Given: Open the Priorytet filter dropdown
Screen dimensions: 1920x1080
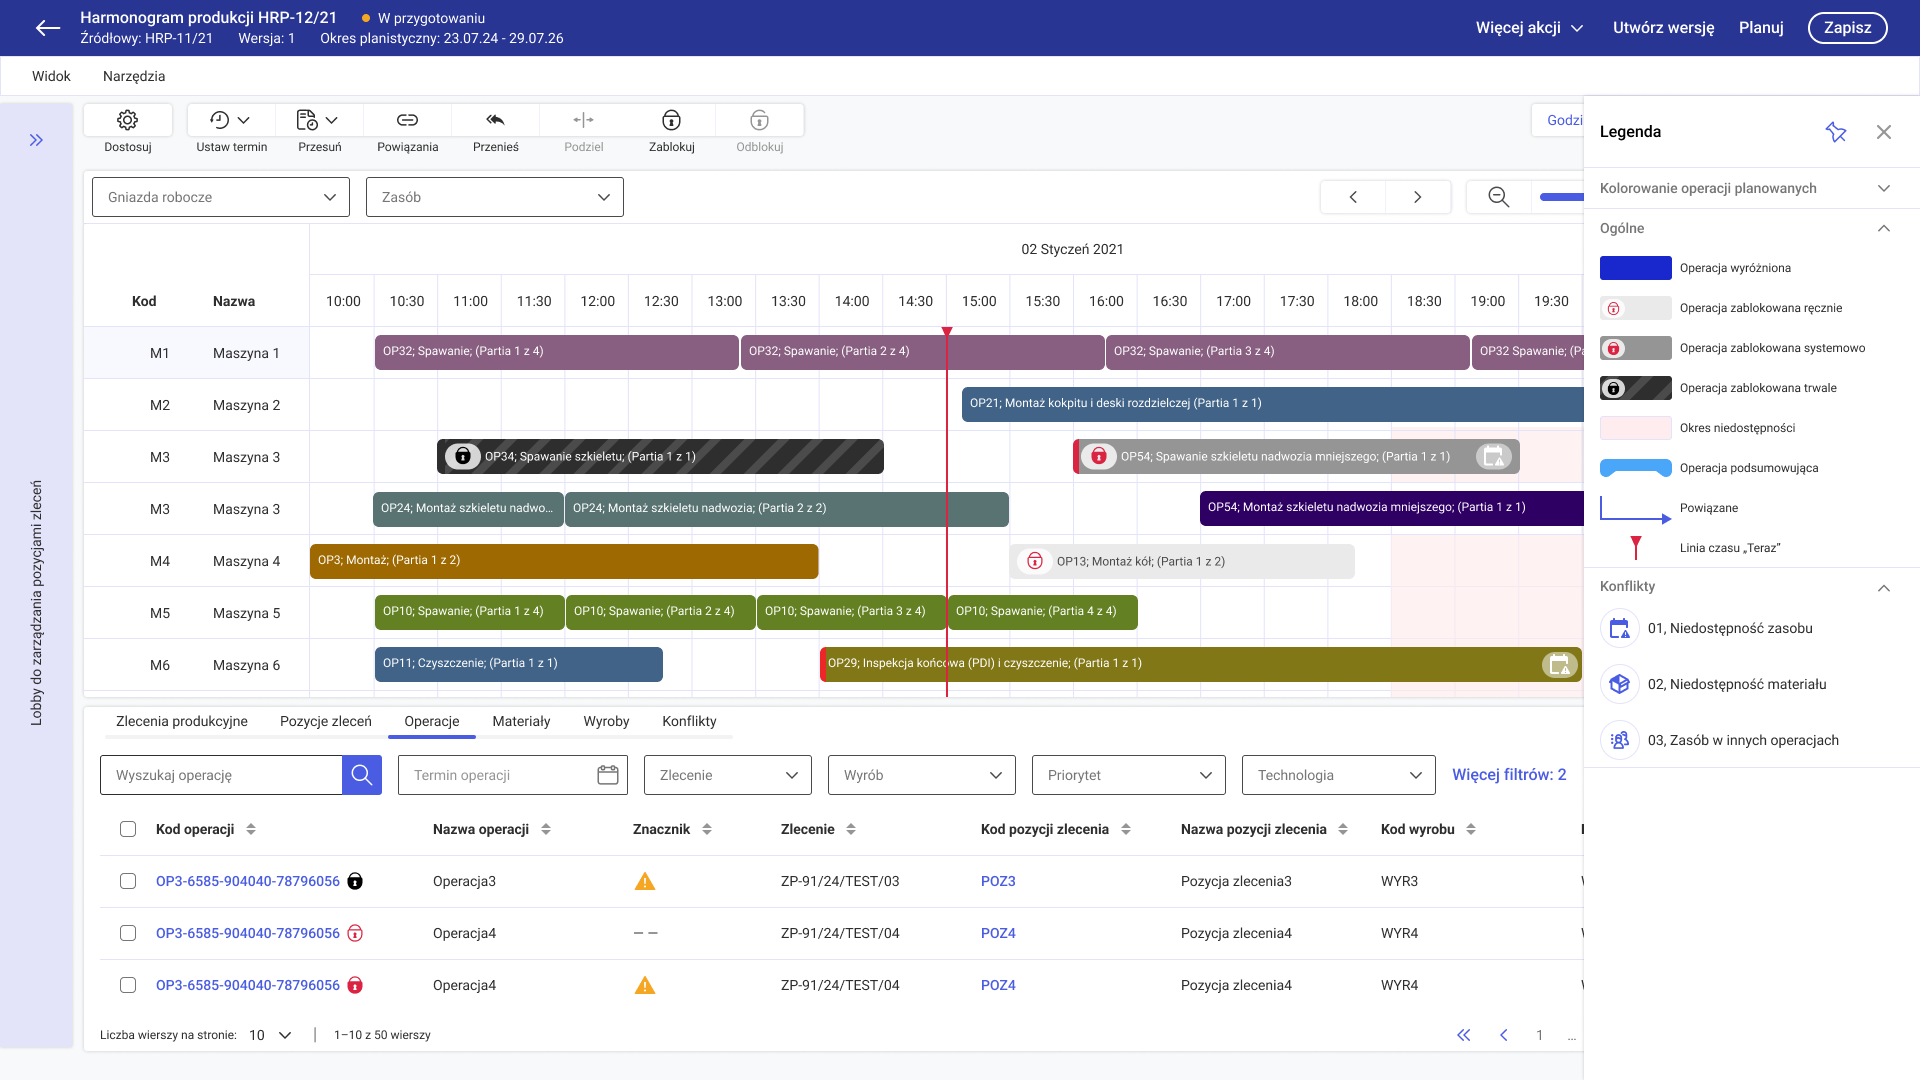Looking at the screenshot, I should coord(1129,775).
